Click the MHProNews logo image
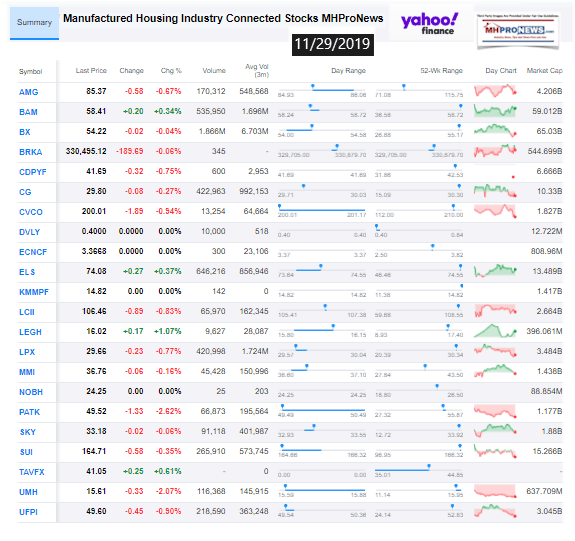The image size is (575, 541). 518,31
